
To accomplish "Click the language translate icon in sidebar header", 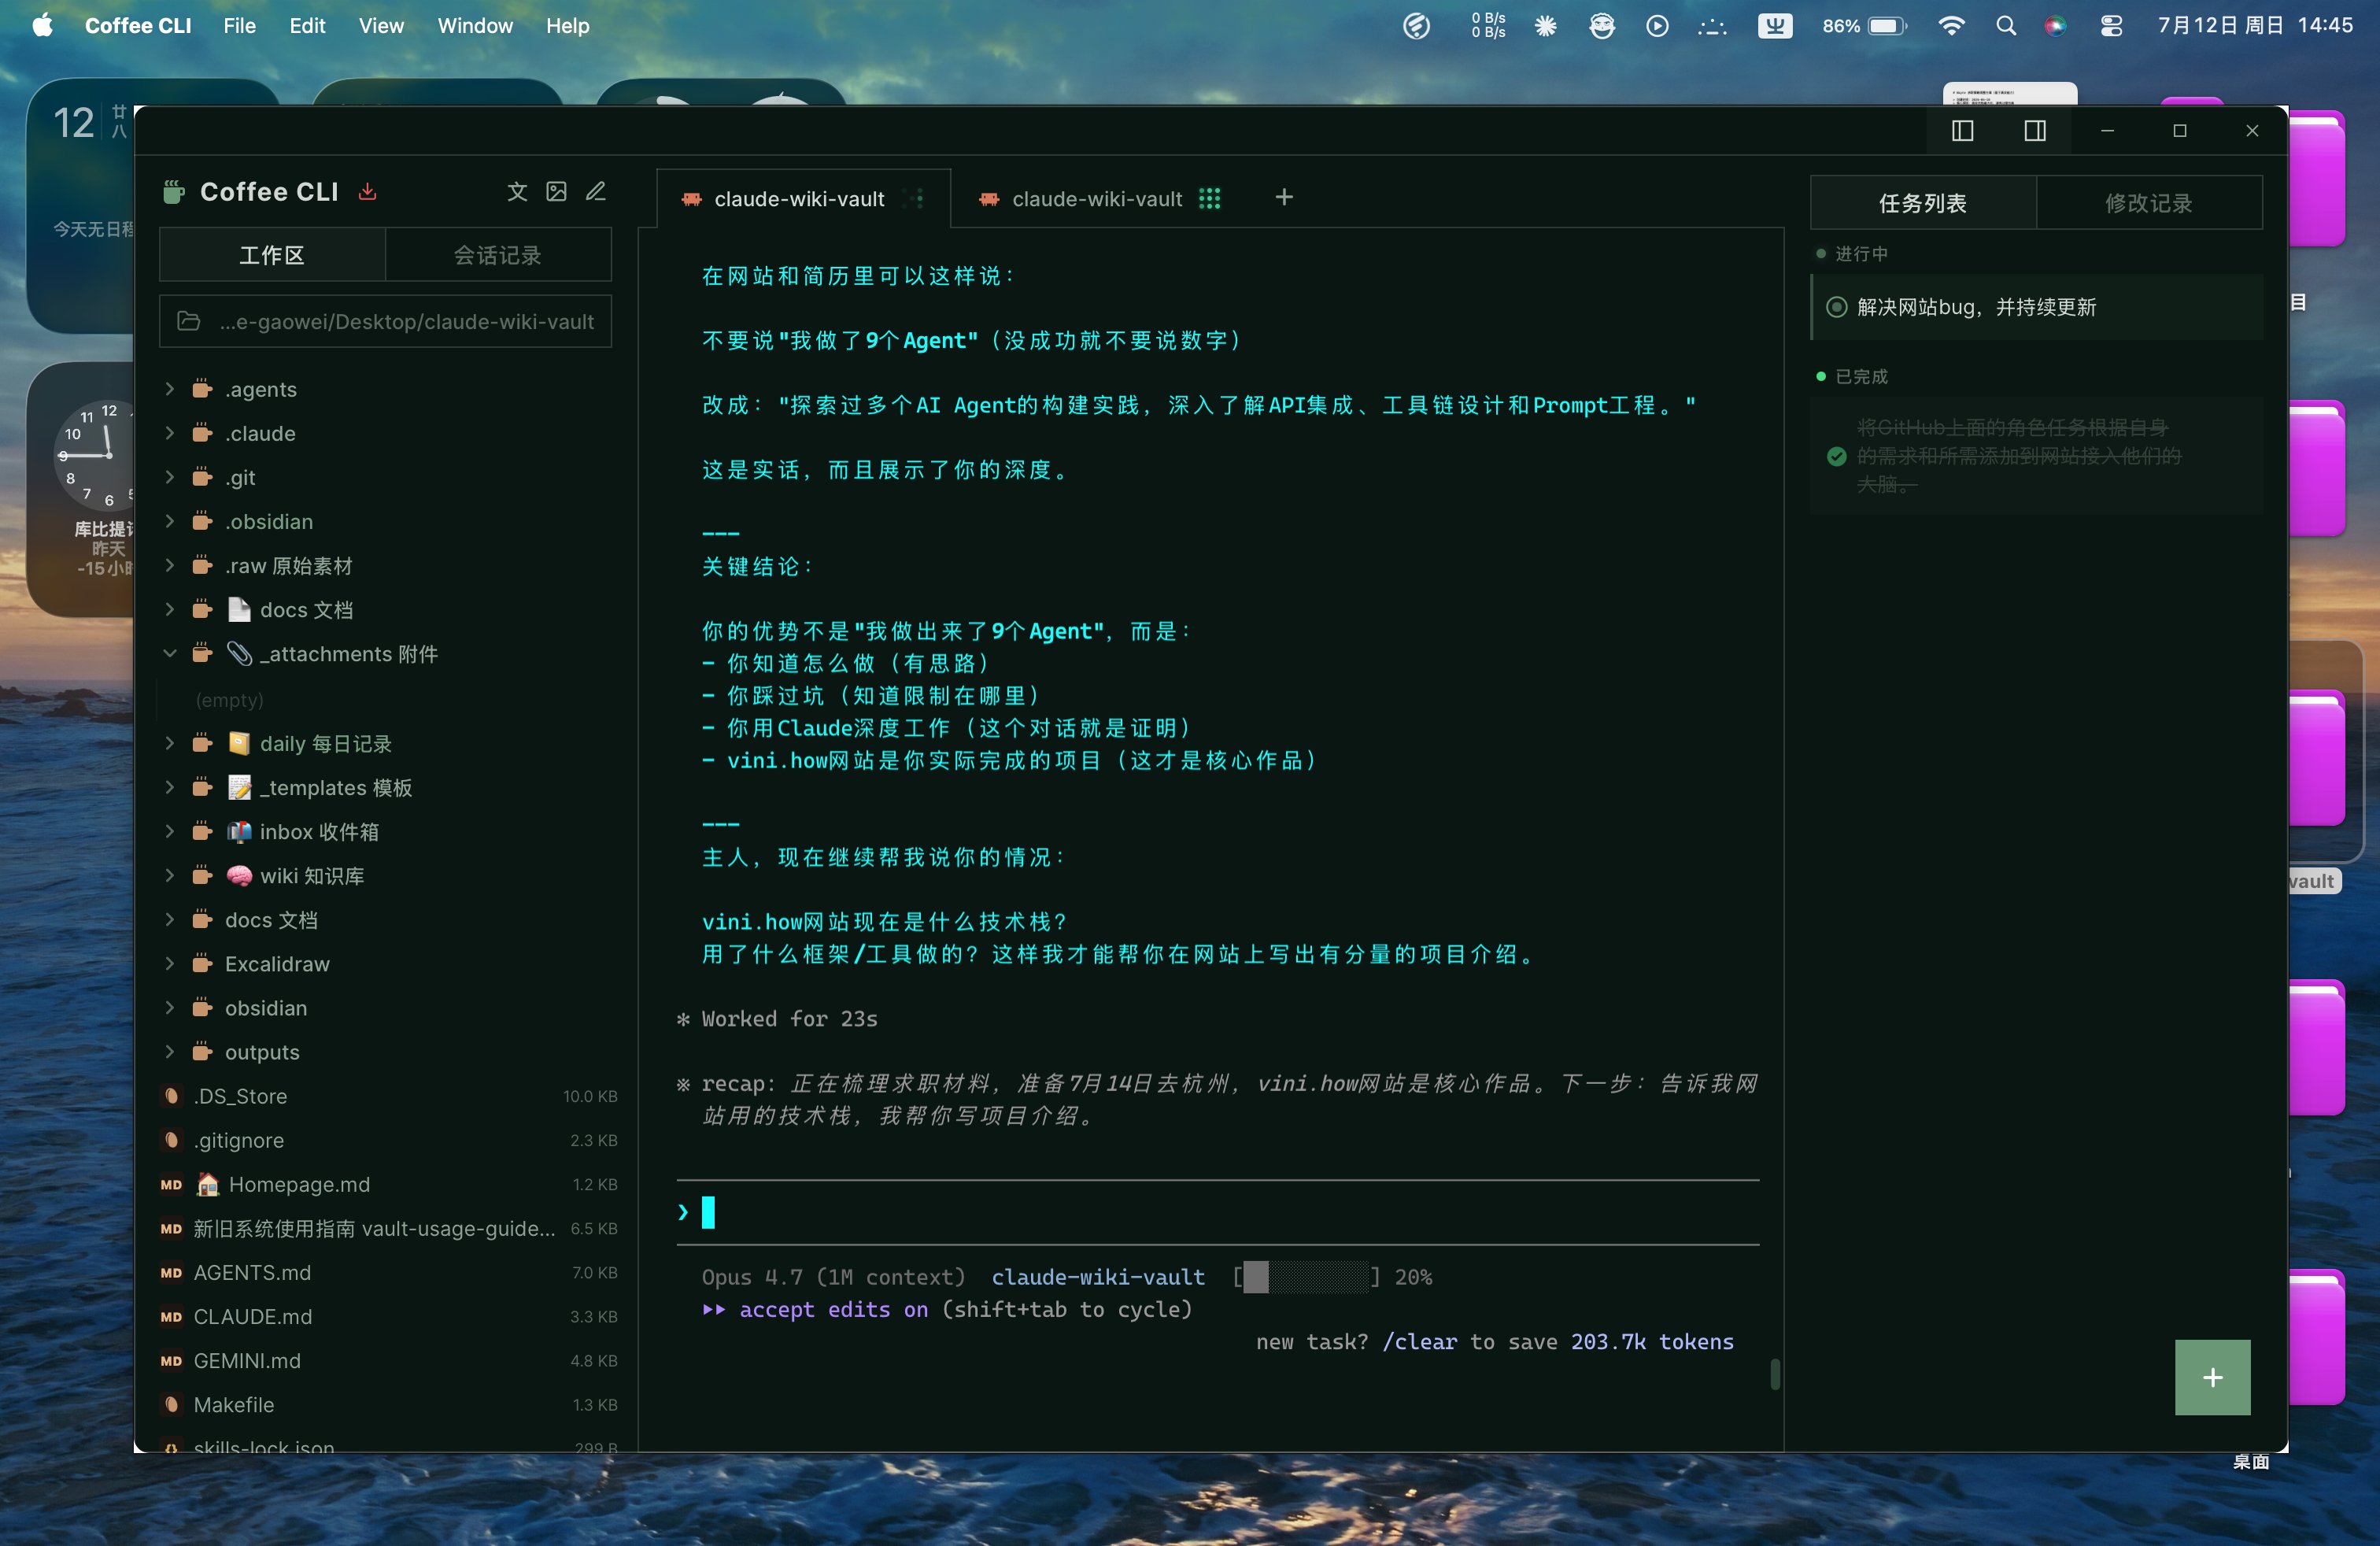I will [517, 191].
